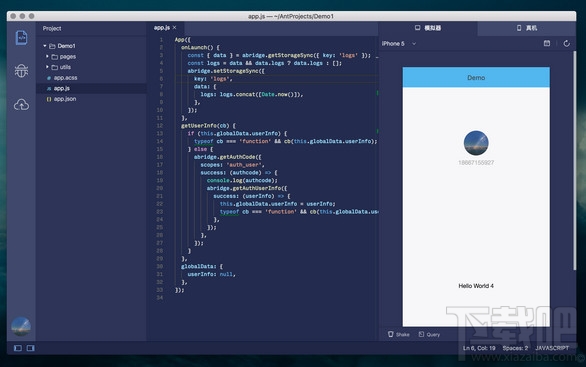
Task: Click the cloud upload icon
Action: click(x=21, y=105)
